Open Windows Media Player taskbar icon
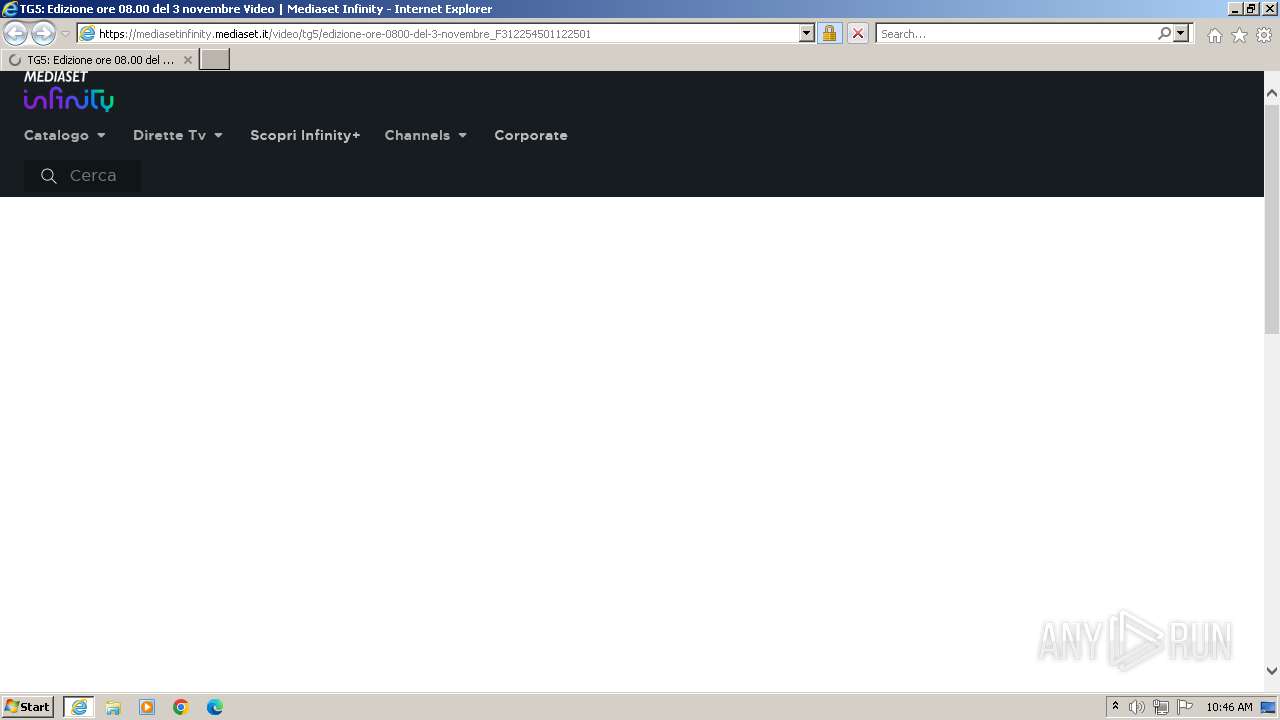This screenshot has width=1280, height=720. point(147,707)
